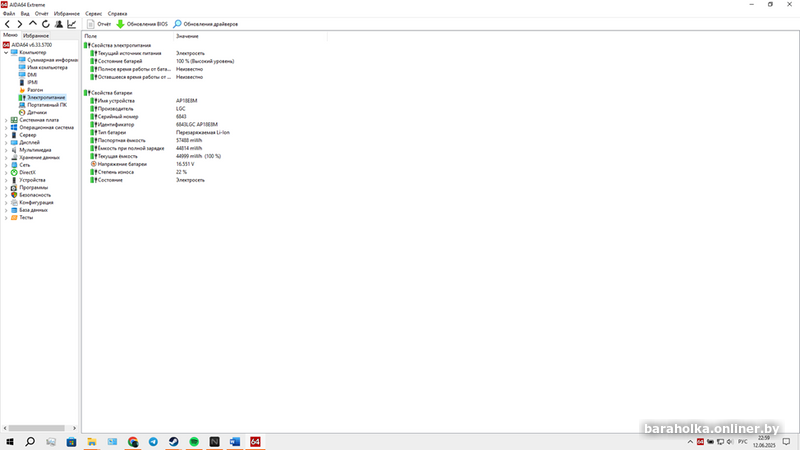Open the Вид menu
800x450 pixels.
click(x=25, y=14)
